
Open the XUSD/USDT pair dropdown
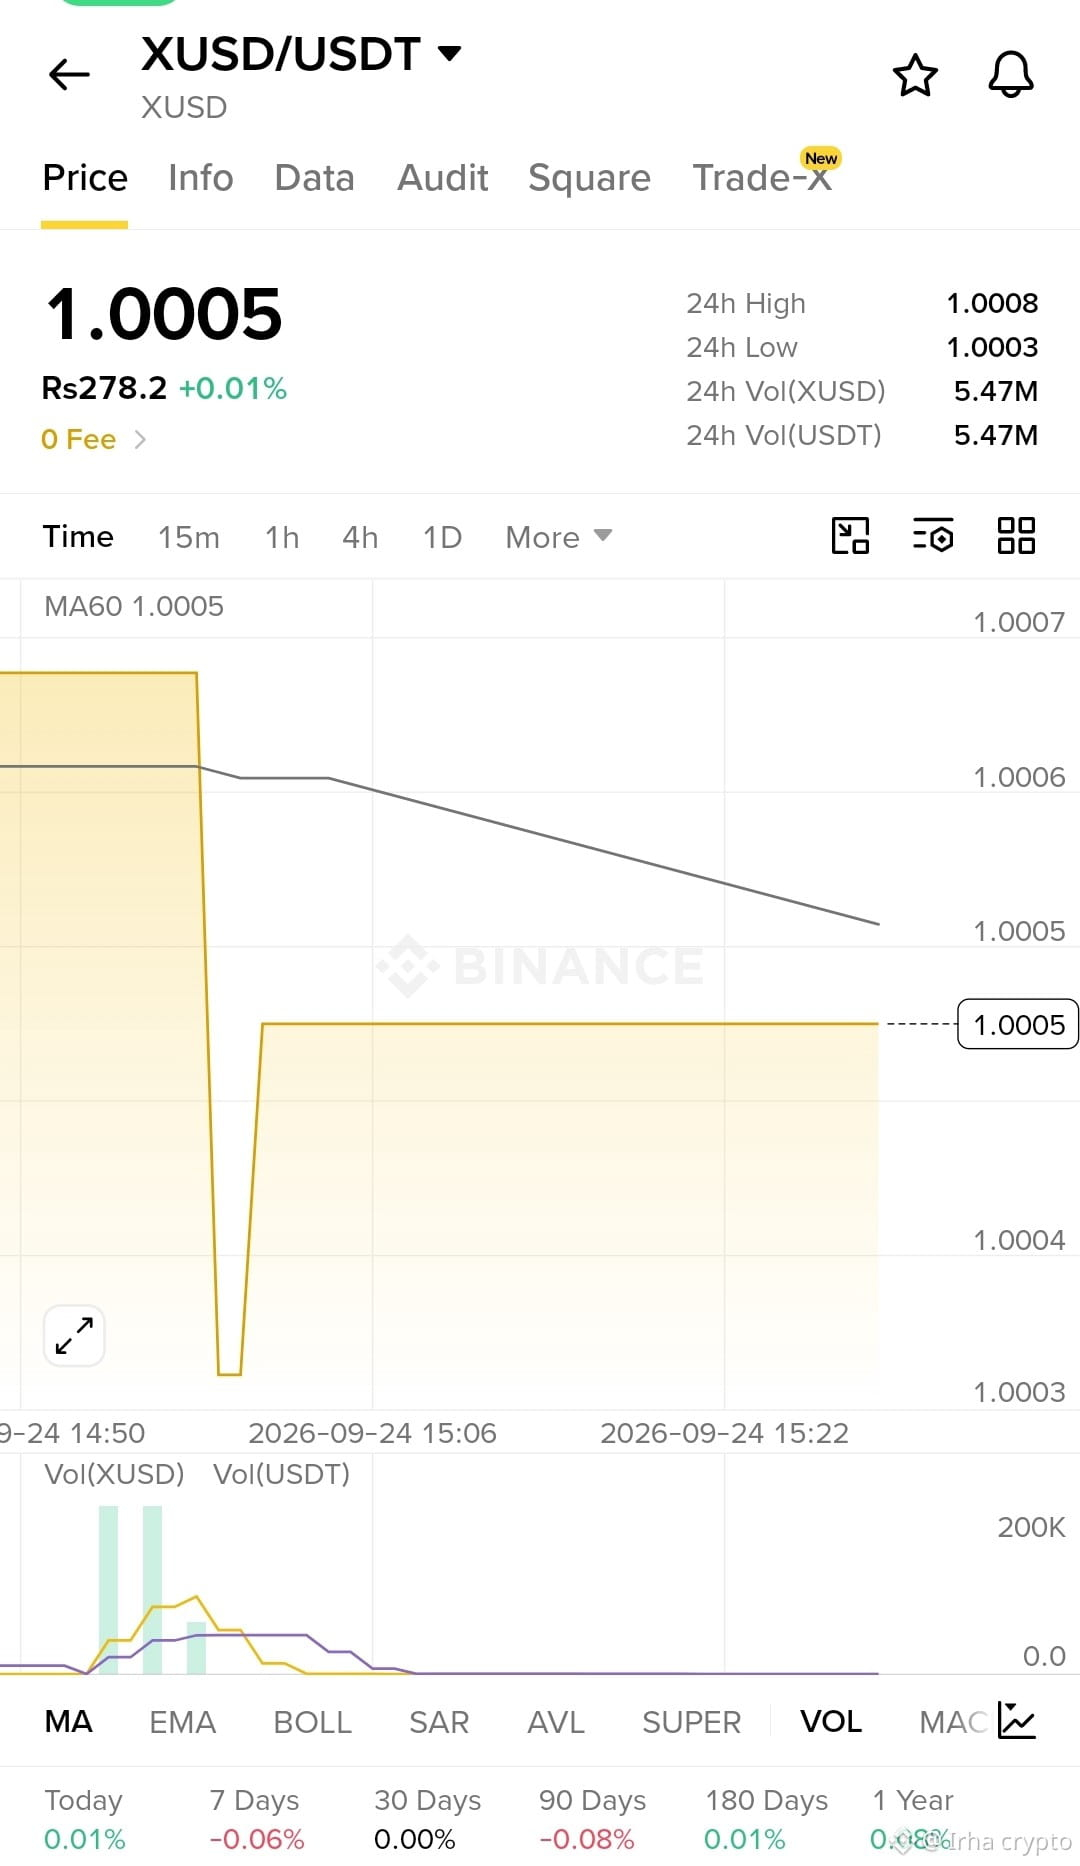point(450,54)
